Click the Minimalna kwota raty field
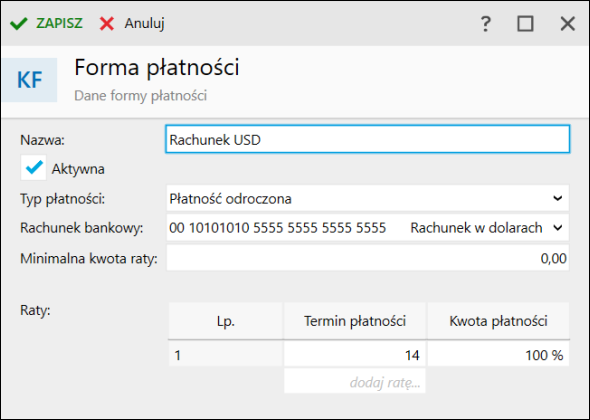This screenshot has height=420, width=590. click(368, 258)
